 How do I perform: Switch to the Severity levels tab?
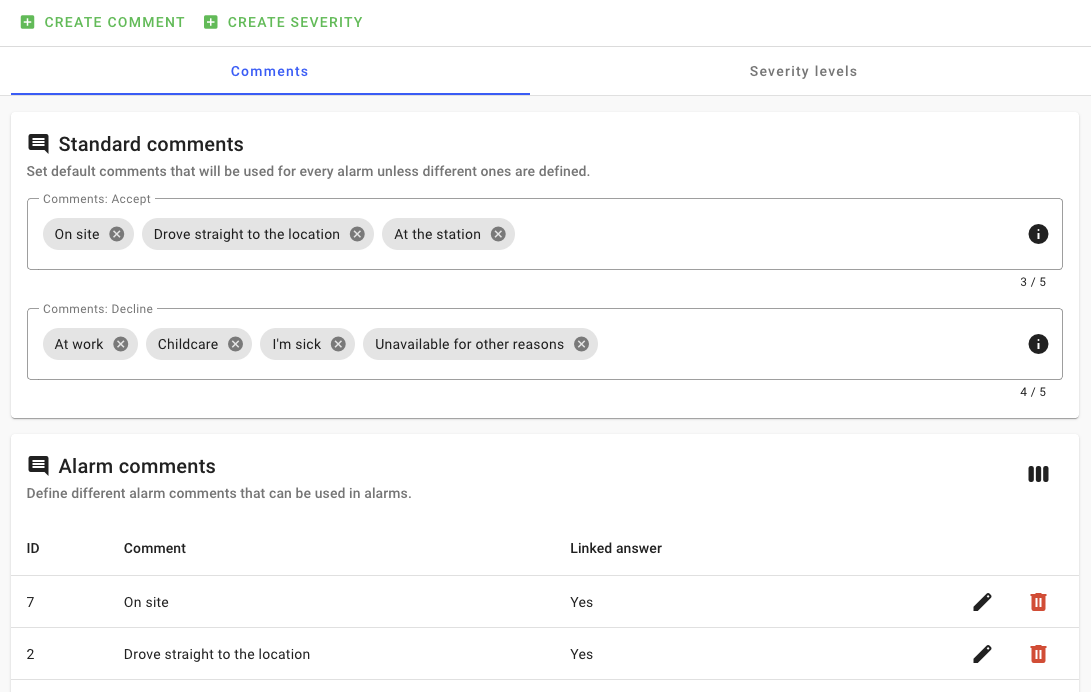803,71
